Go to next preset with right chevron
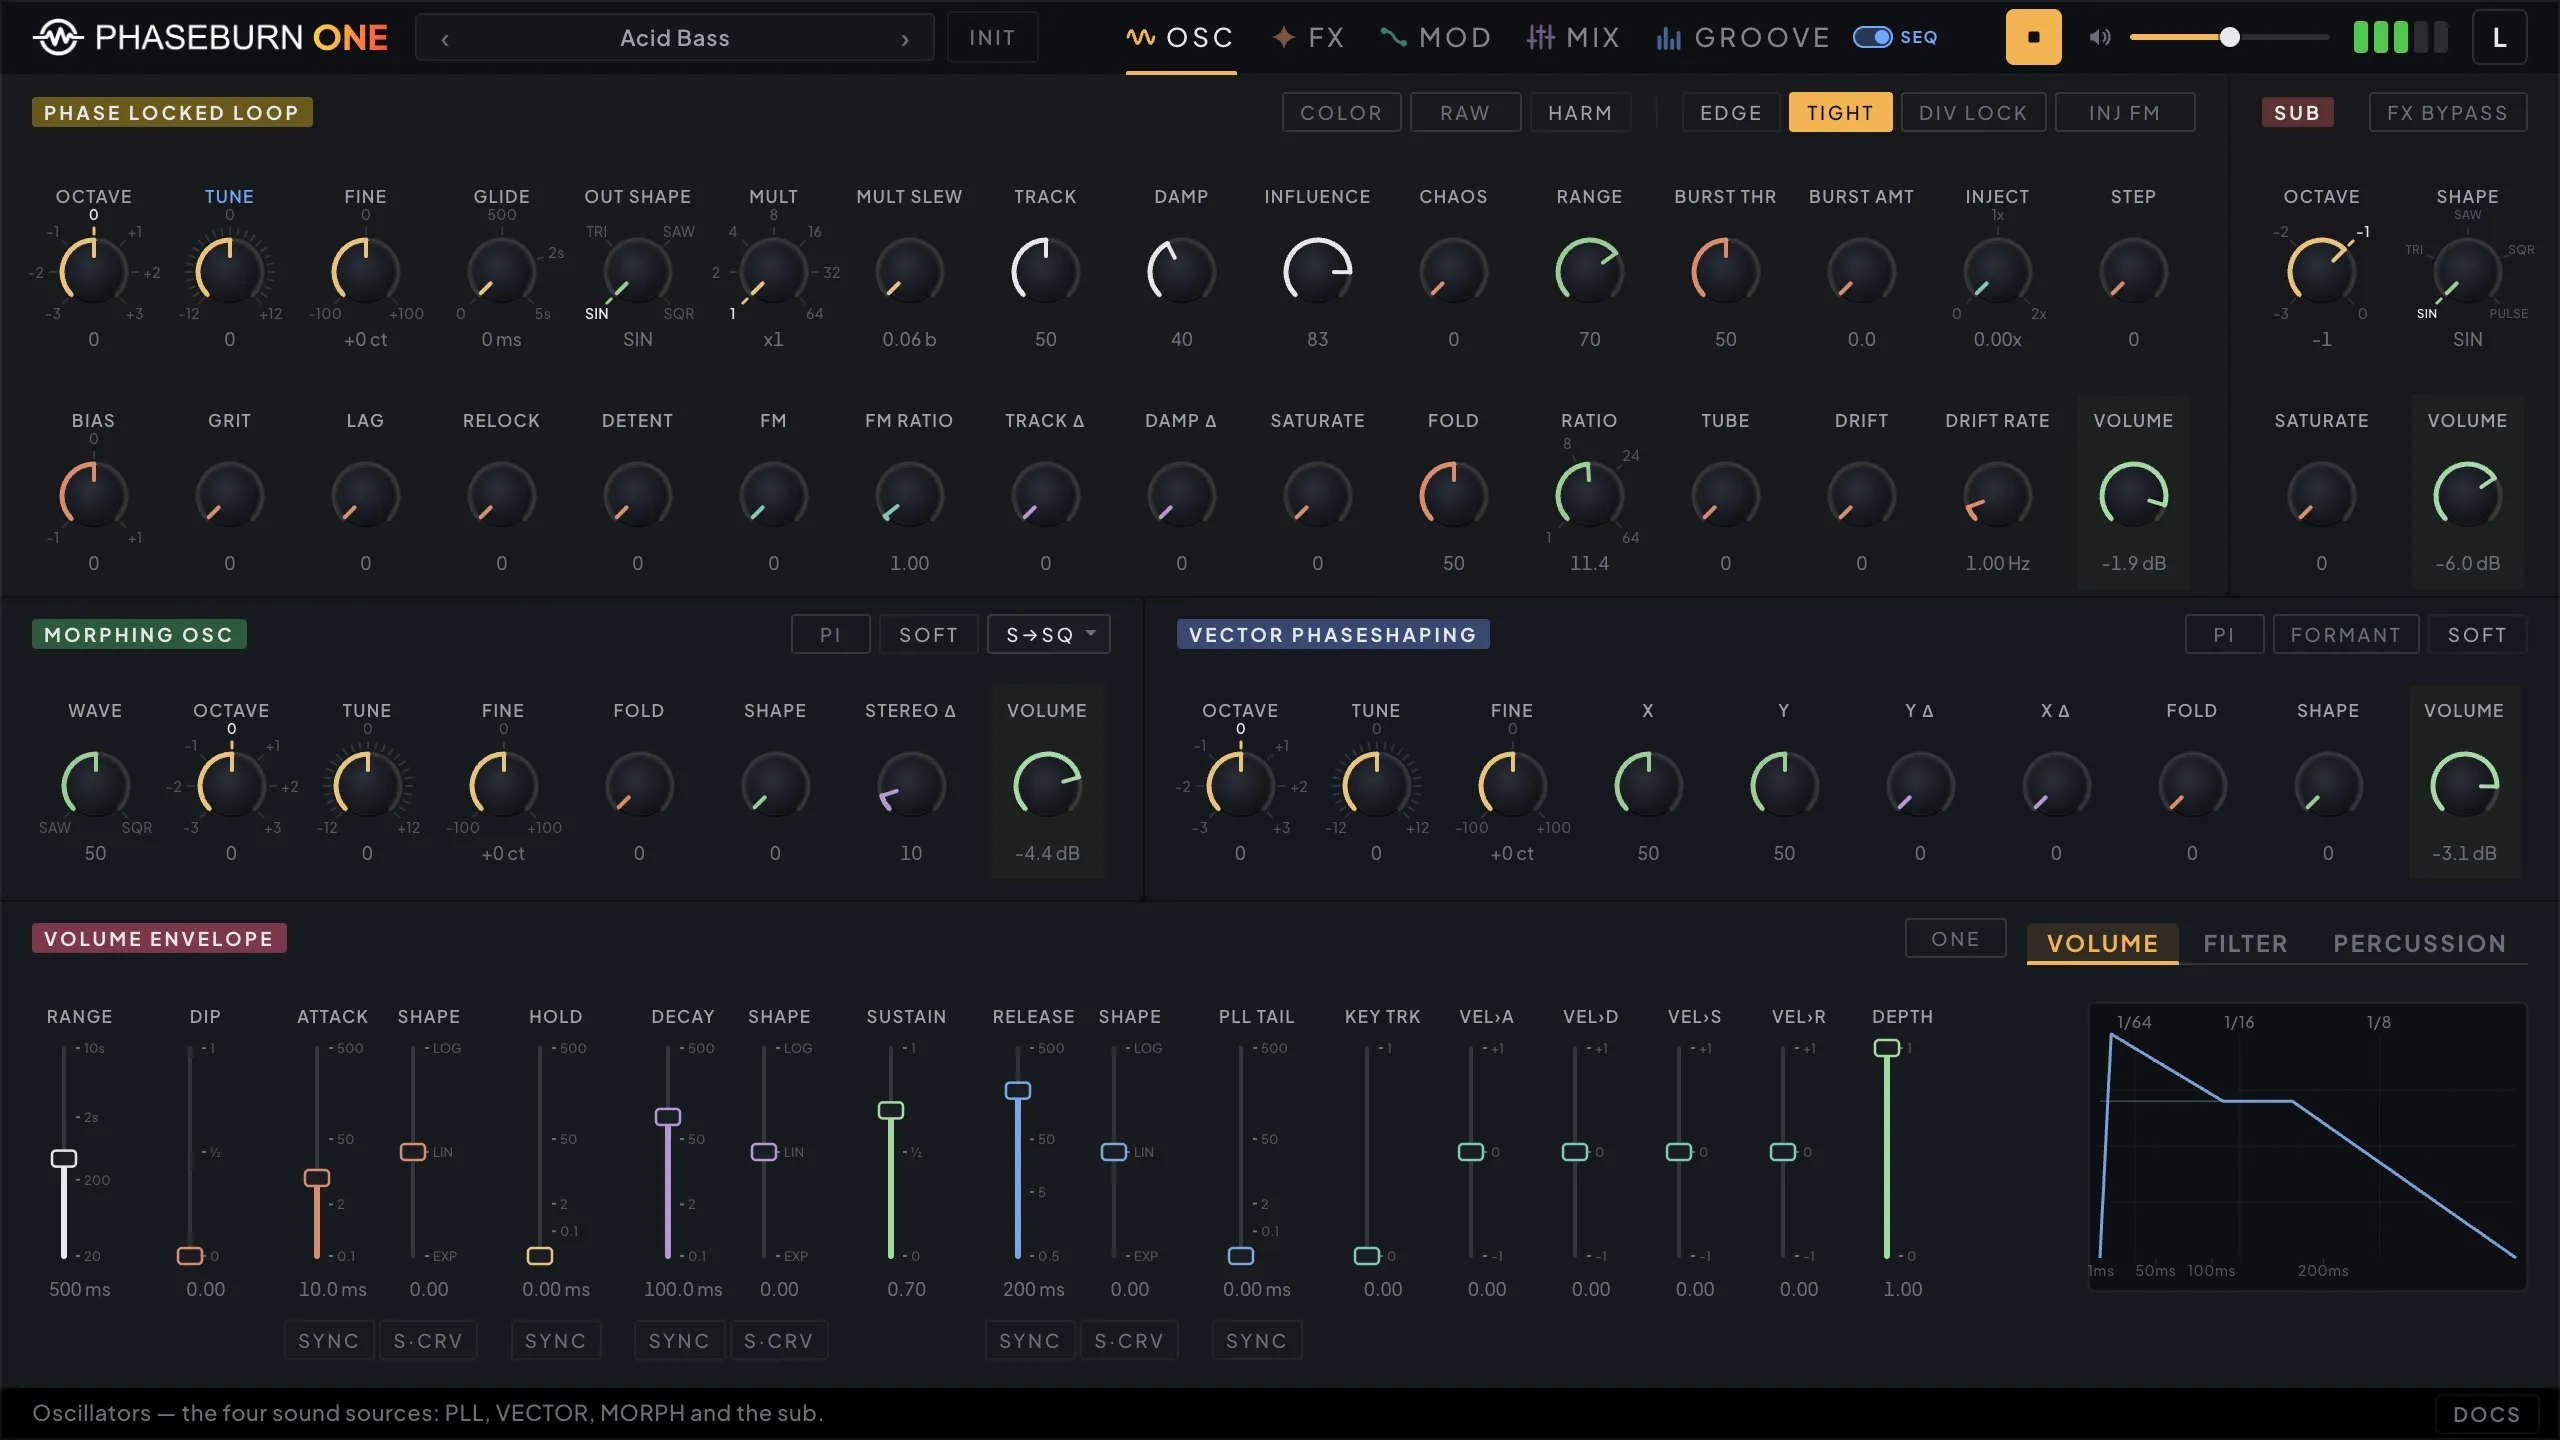 (905, 39)
